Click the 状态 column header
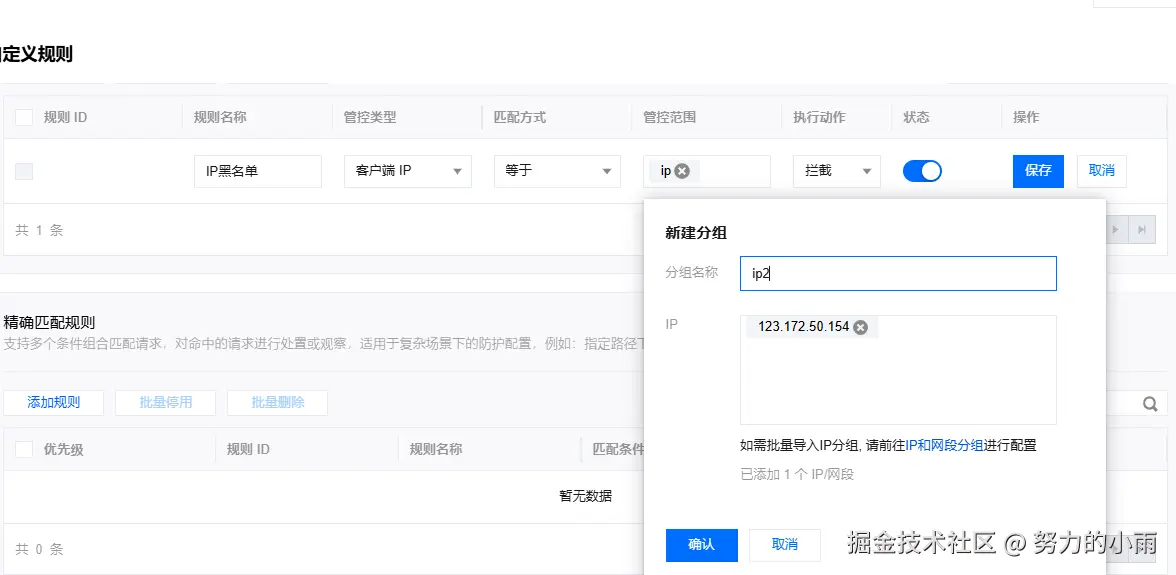 coord(916,118)
